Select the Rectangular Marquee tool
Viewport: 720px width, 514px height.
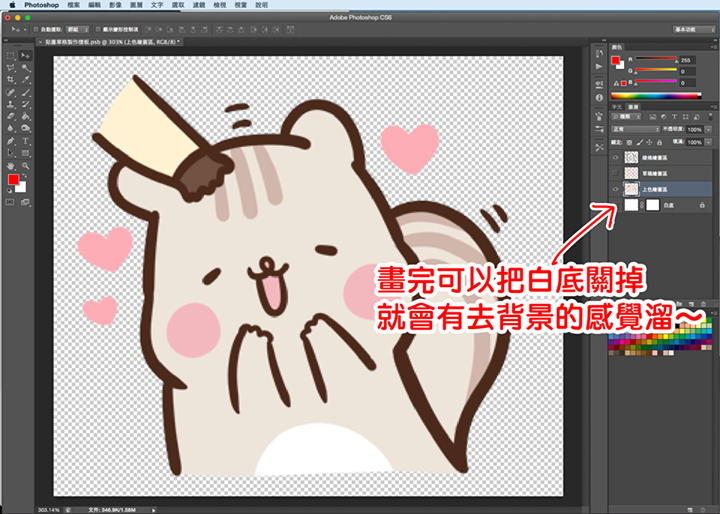pyautogui.click(x=11, y=56)
